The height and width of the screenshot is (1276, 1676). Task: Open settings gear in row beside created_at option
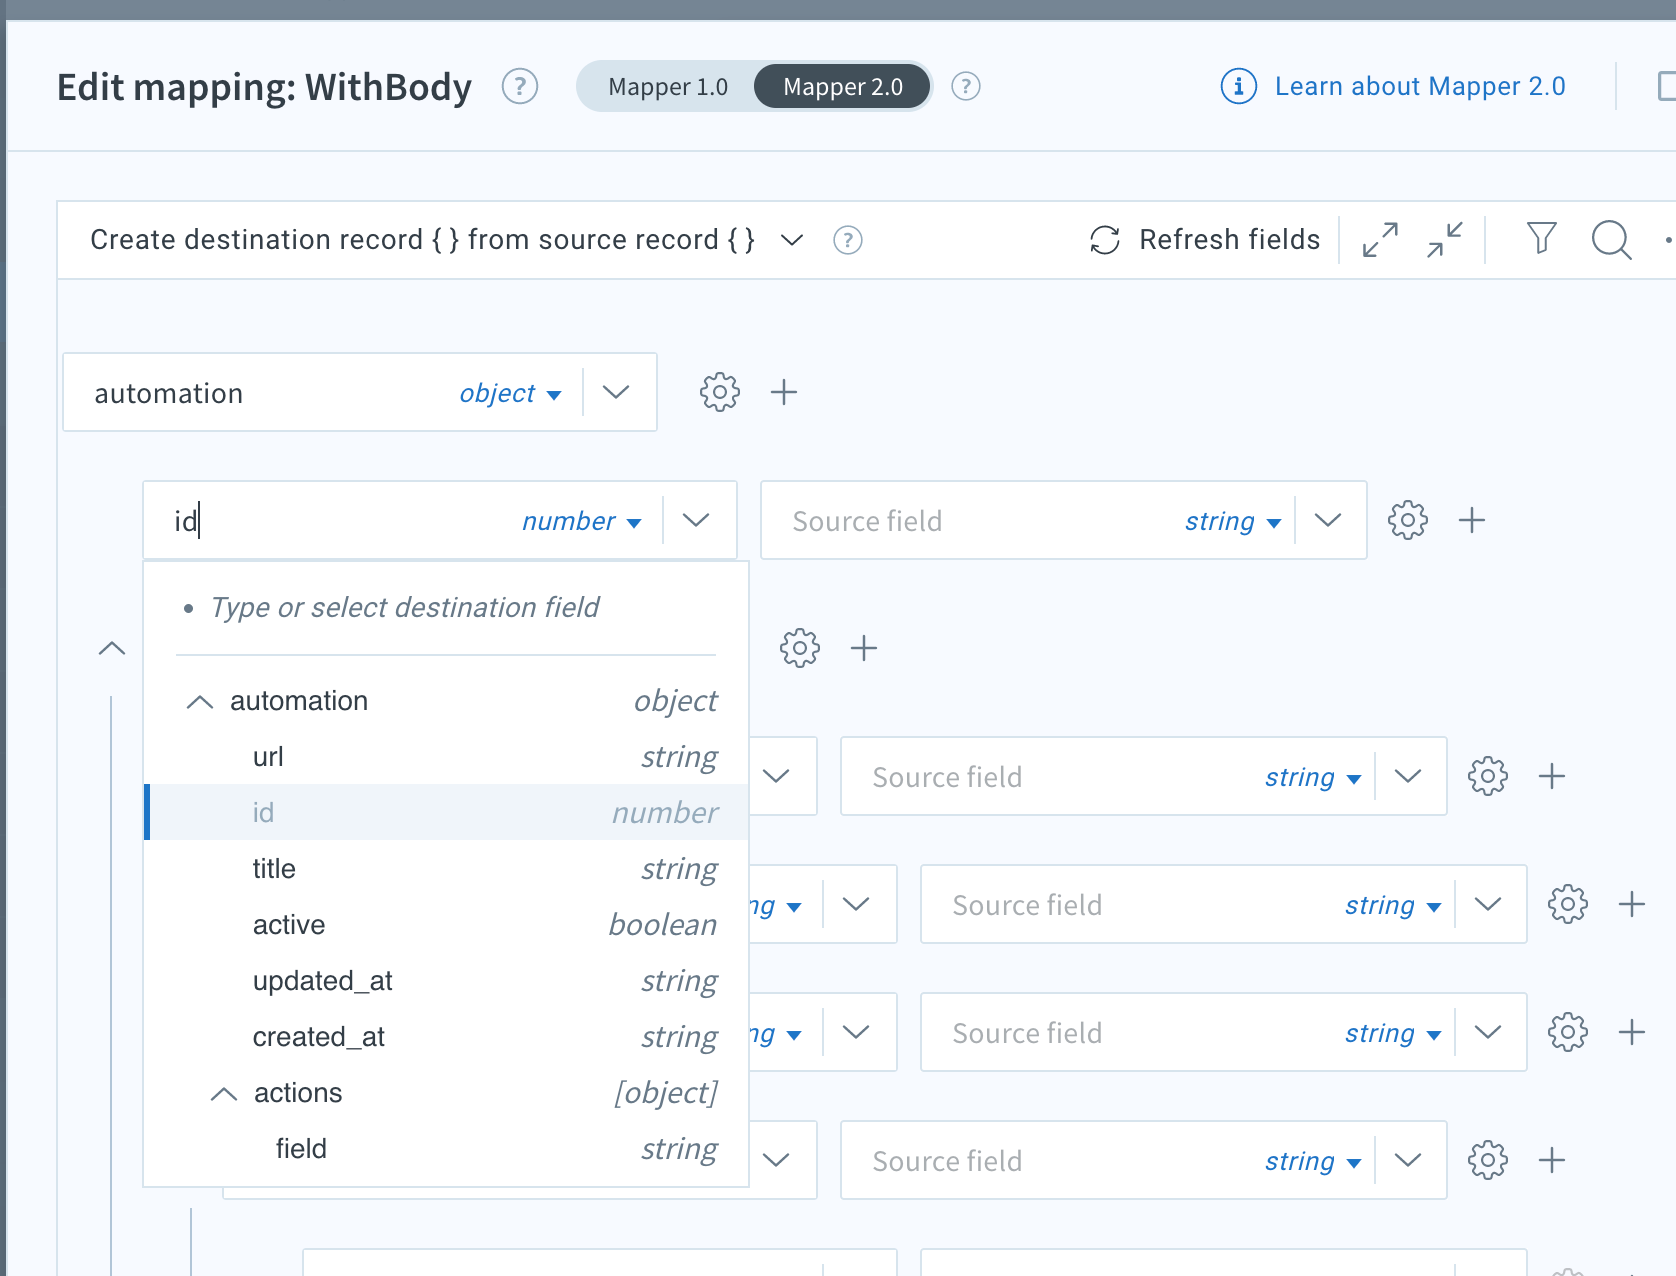point(1568,1032)
